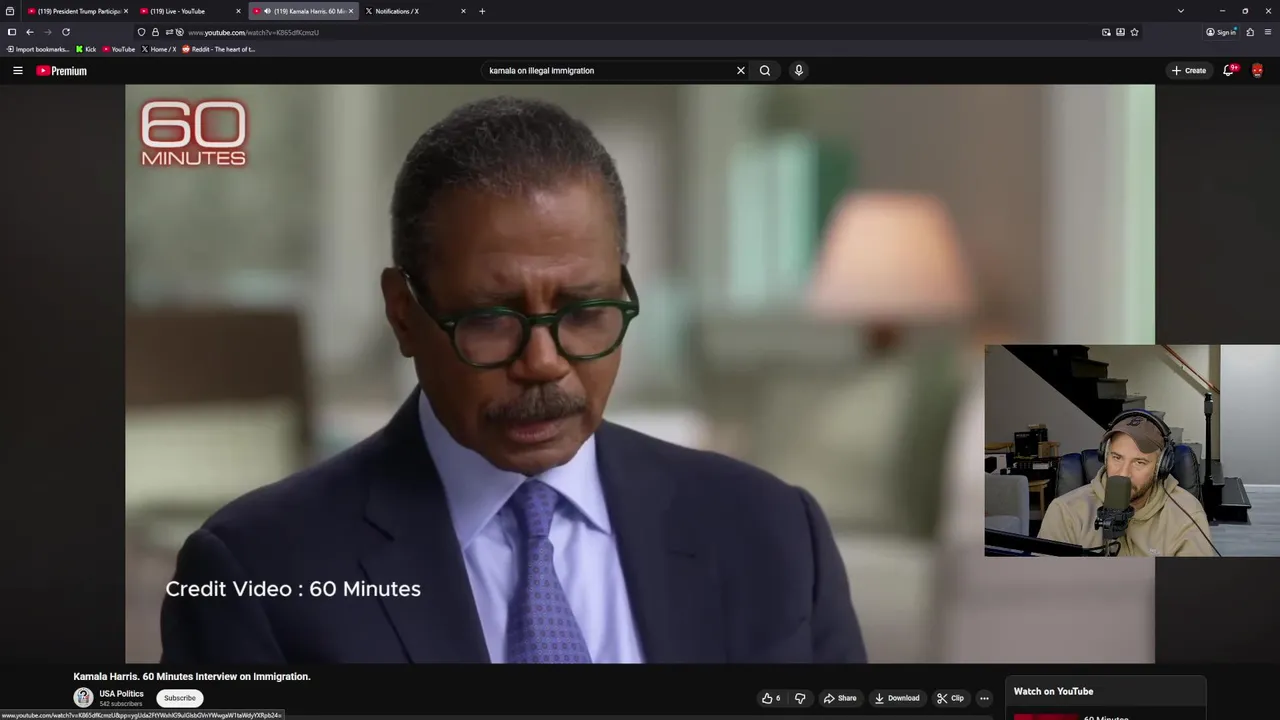Run search with the magnifier button

765,71
